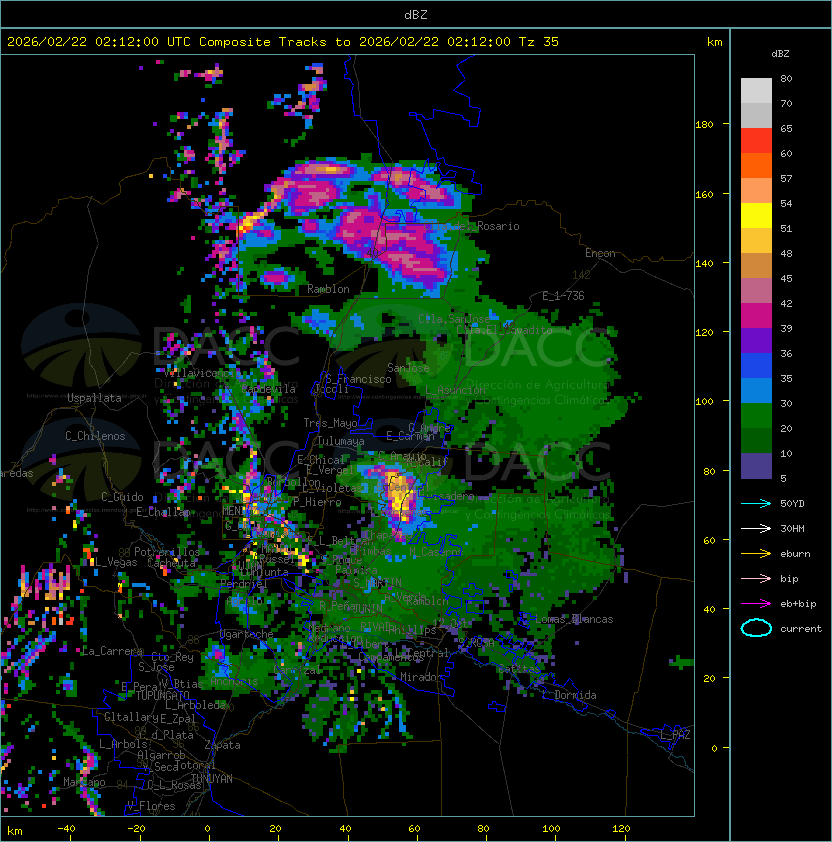Image resolution: width=832 pixels, height=842 pixels.
Task: Click the '100' tick on the vertical axis
Action: [704, 402]
